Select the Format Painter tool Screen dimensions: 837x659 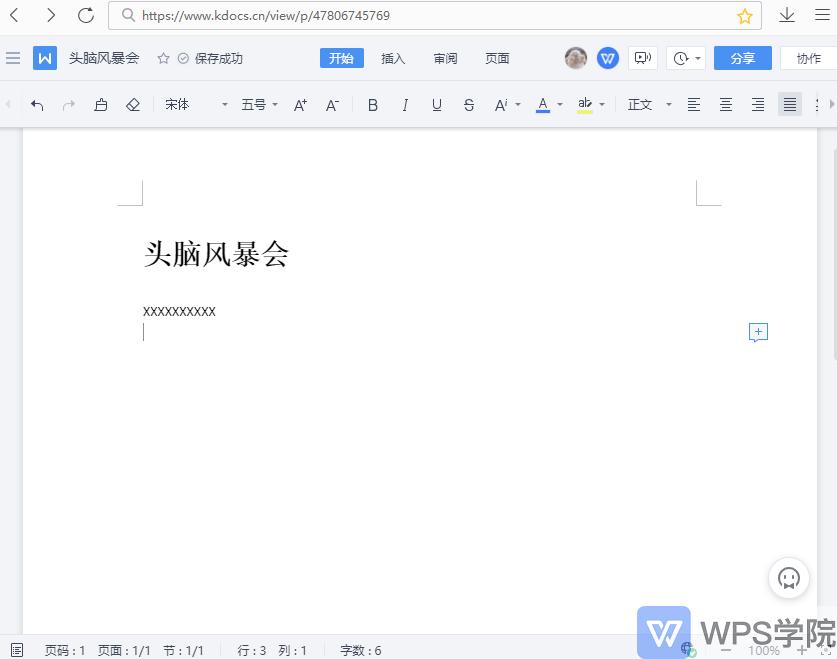pos(101,104)
